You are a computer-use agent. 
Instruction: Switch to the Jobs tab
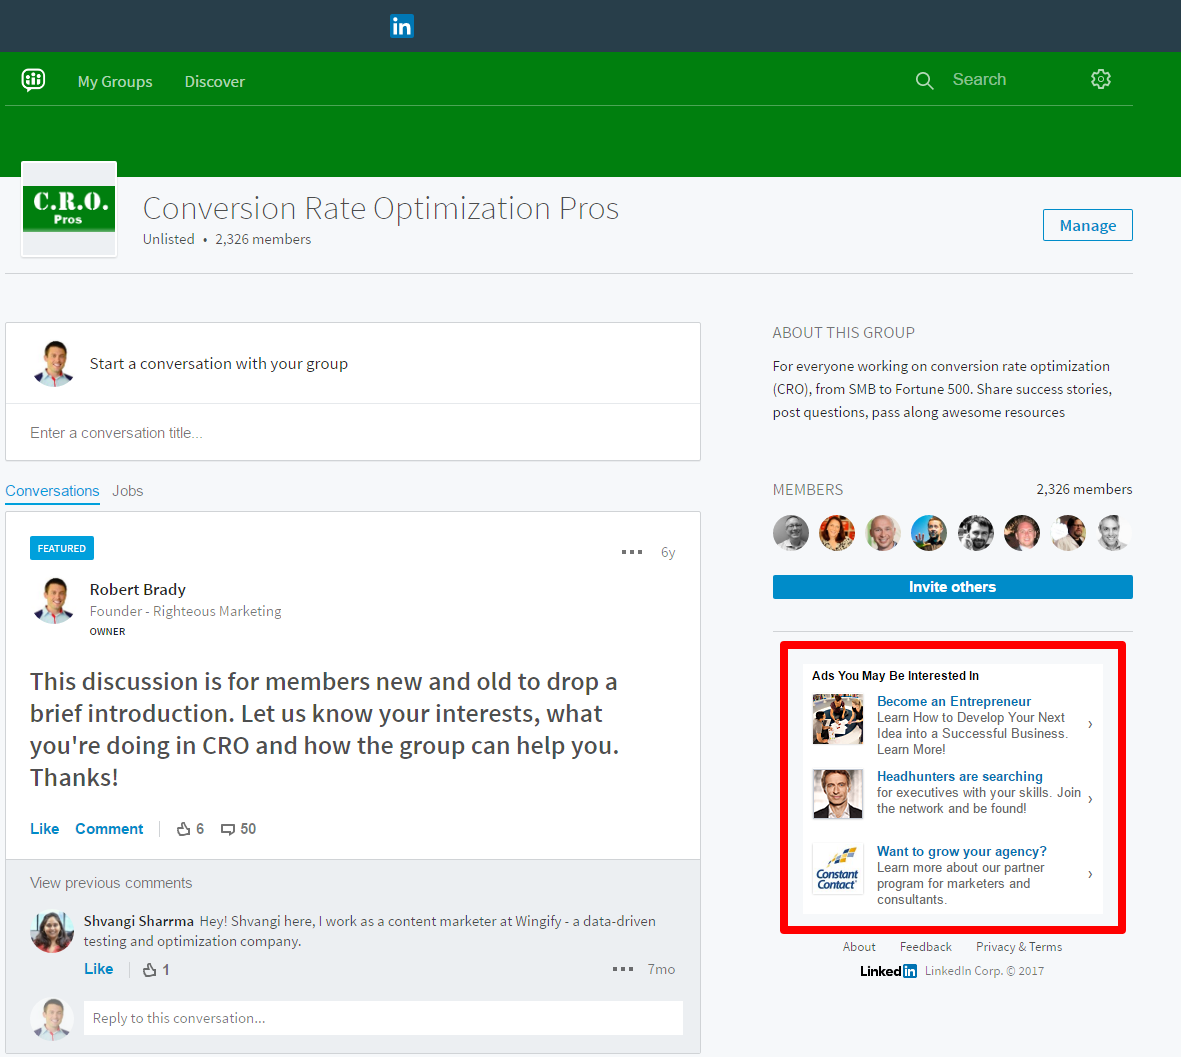point(128,491)
